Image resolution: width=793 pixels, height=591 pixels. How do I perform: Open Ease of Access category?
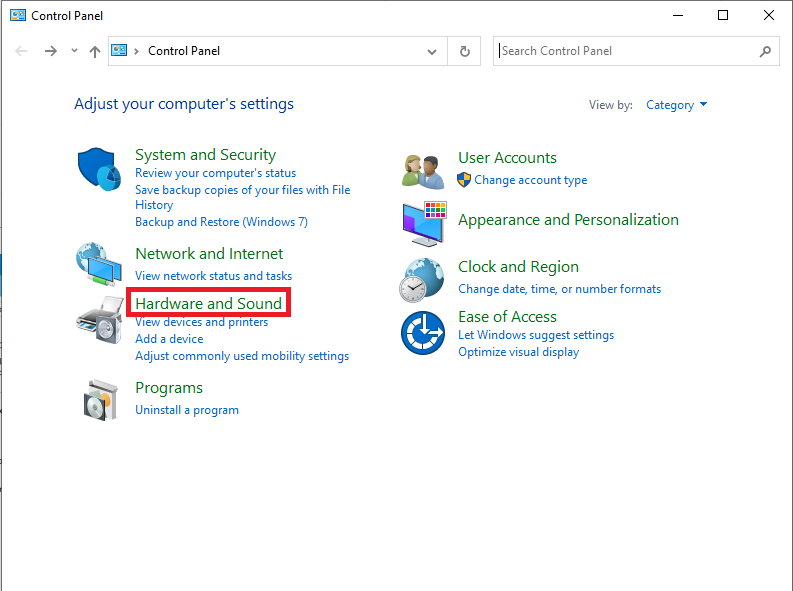point(507,317)
